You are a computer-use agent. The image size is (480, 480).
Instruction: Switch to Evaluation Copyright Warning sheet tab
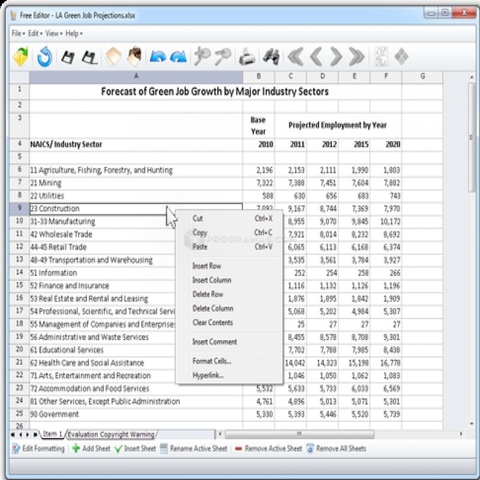[111, 434]
